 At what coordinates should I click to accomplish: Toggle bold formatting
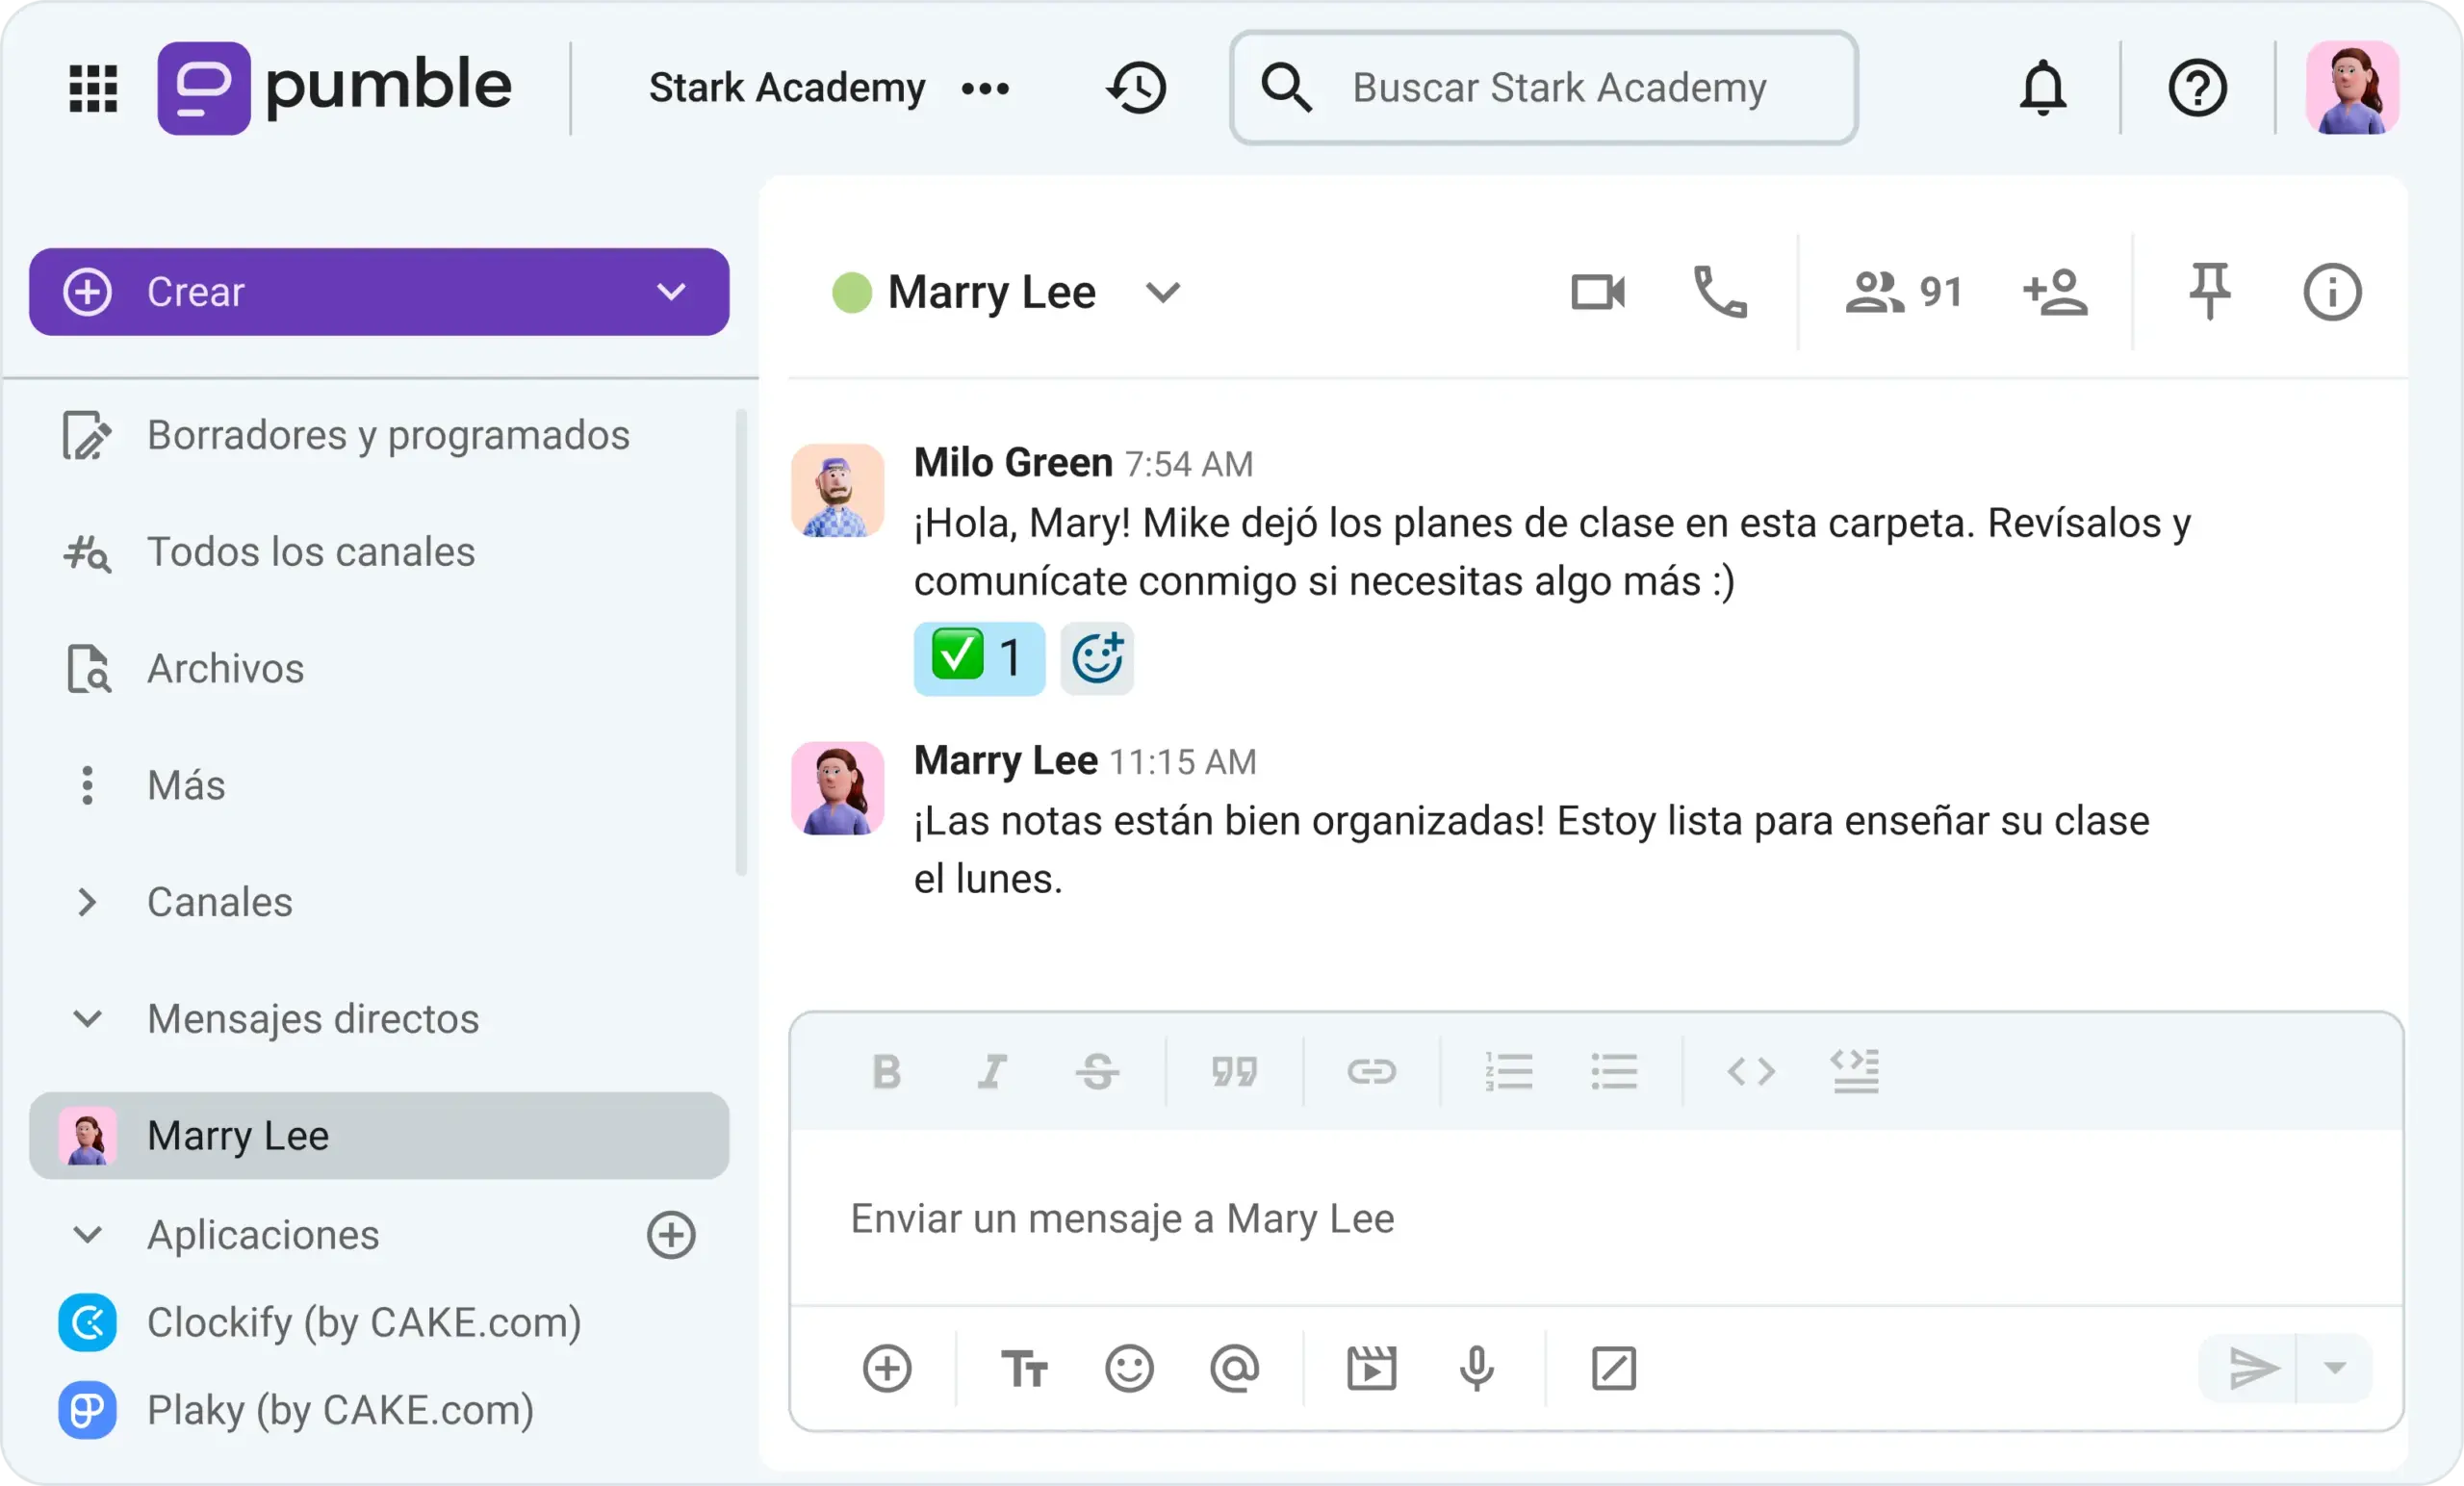[x=886, y=1072]
